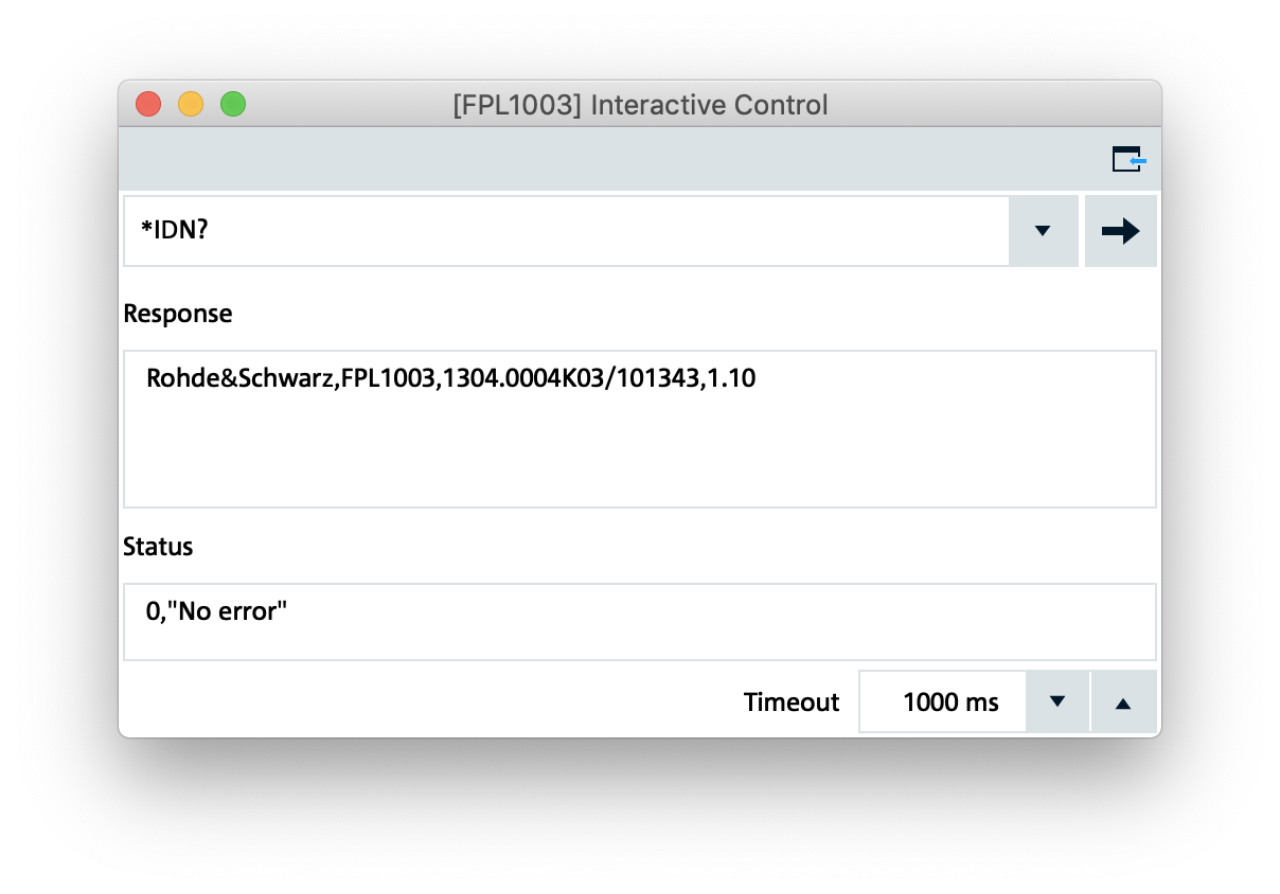
Task: Click the Rohde&Schwarz identification response text
Action: pos(451,379)
